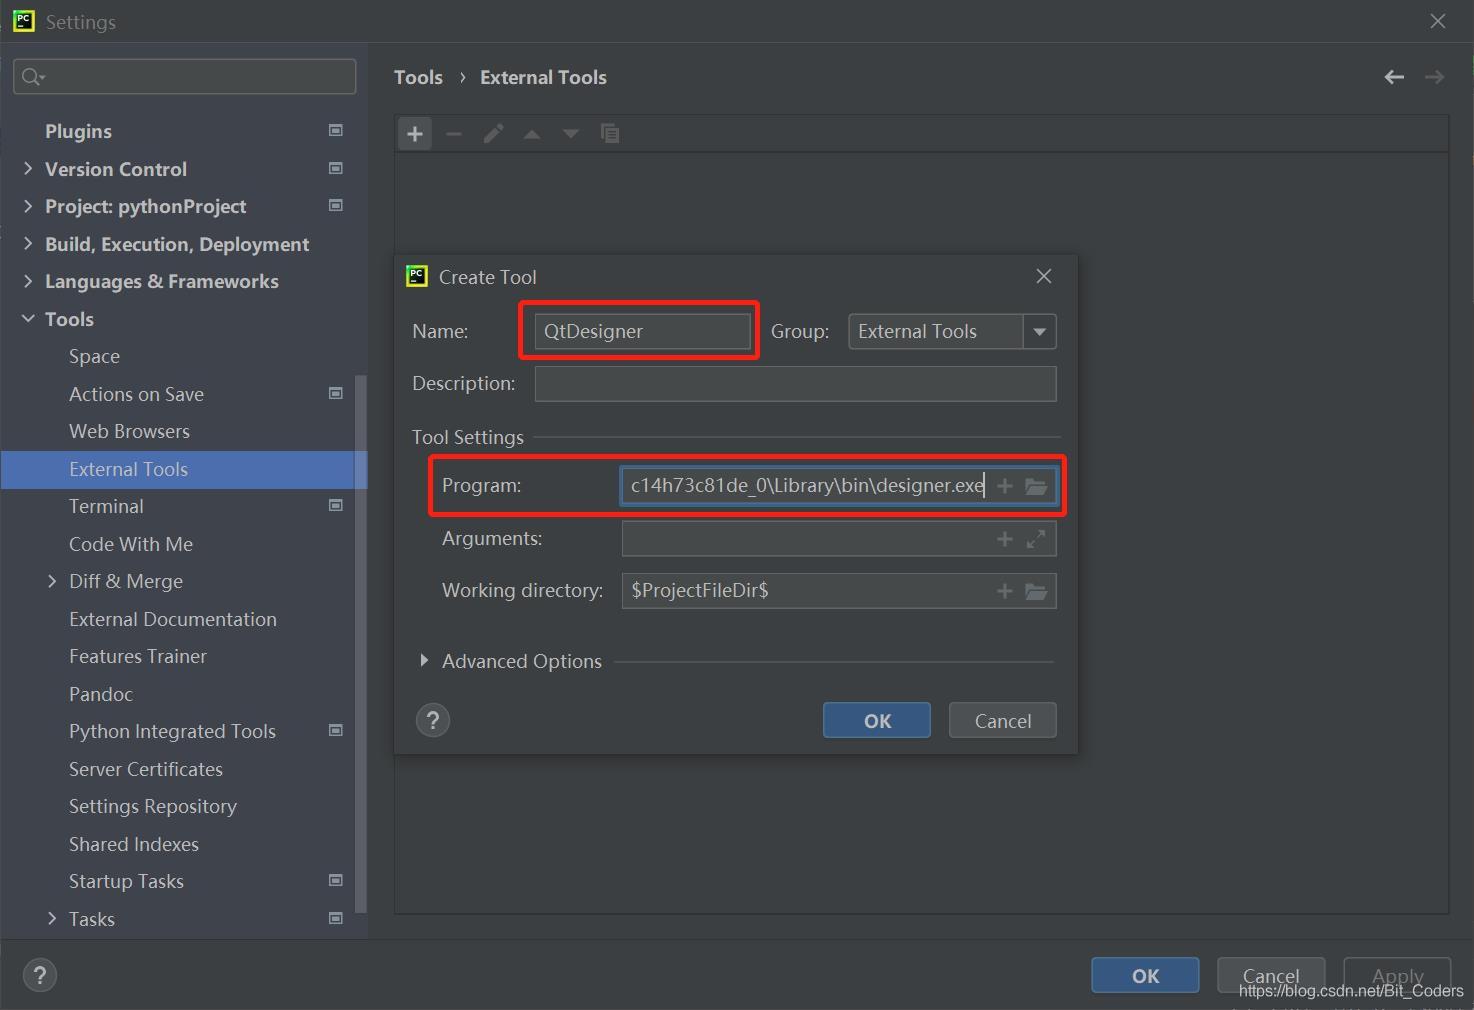The image size is (1474, 1010).
Task: Open Features Trainer settings
Action: (138, 656)
